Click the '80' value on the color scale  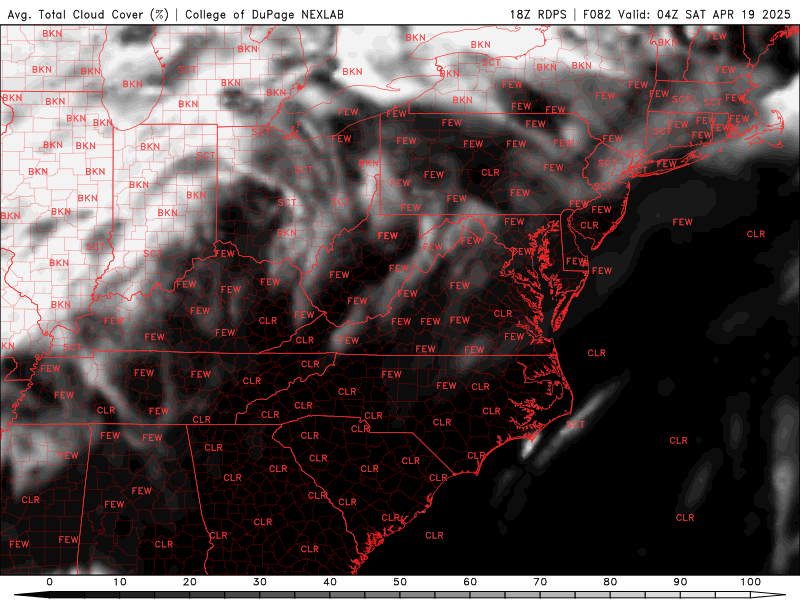coord(610,582)
